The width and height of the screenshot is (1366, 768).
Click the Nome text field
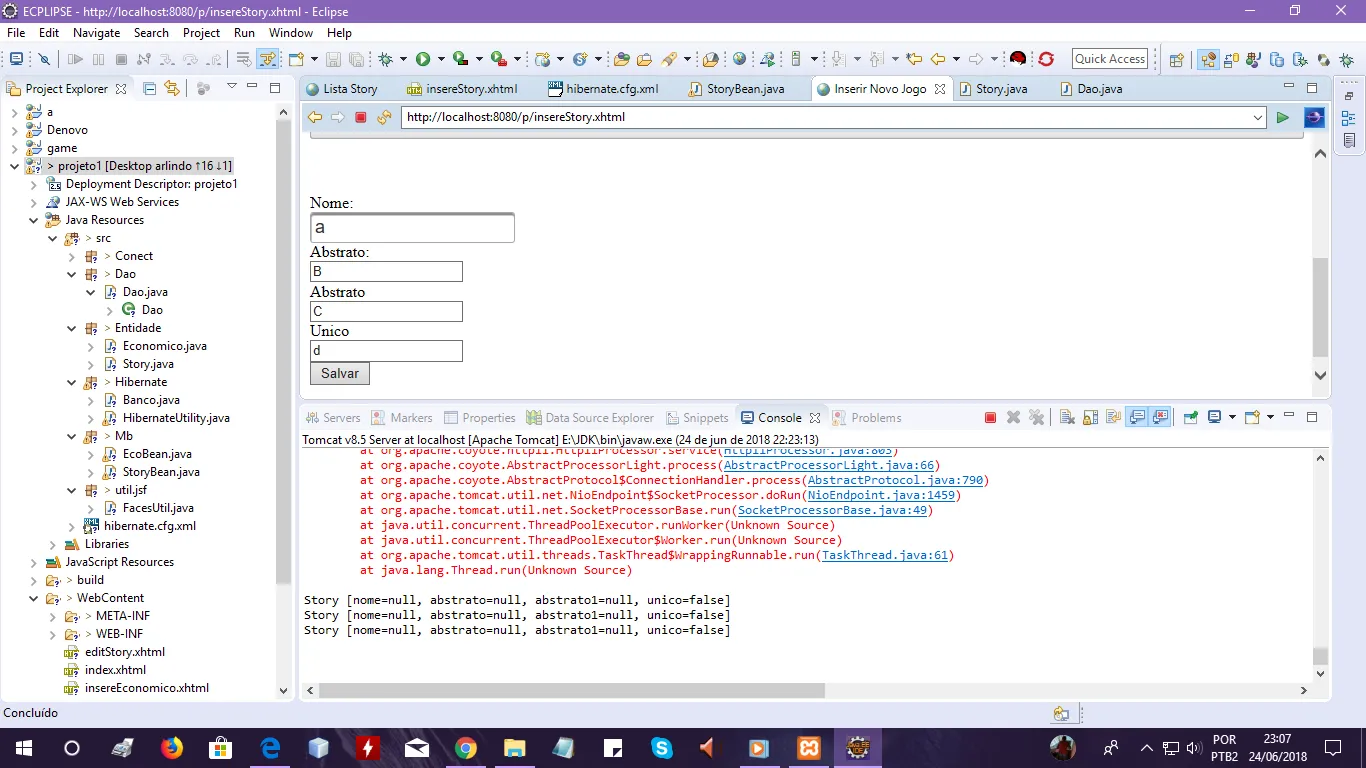click(x=412, y=227)
